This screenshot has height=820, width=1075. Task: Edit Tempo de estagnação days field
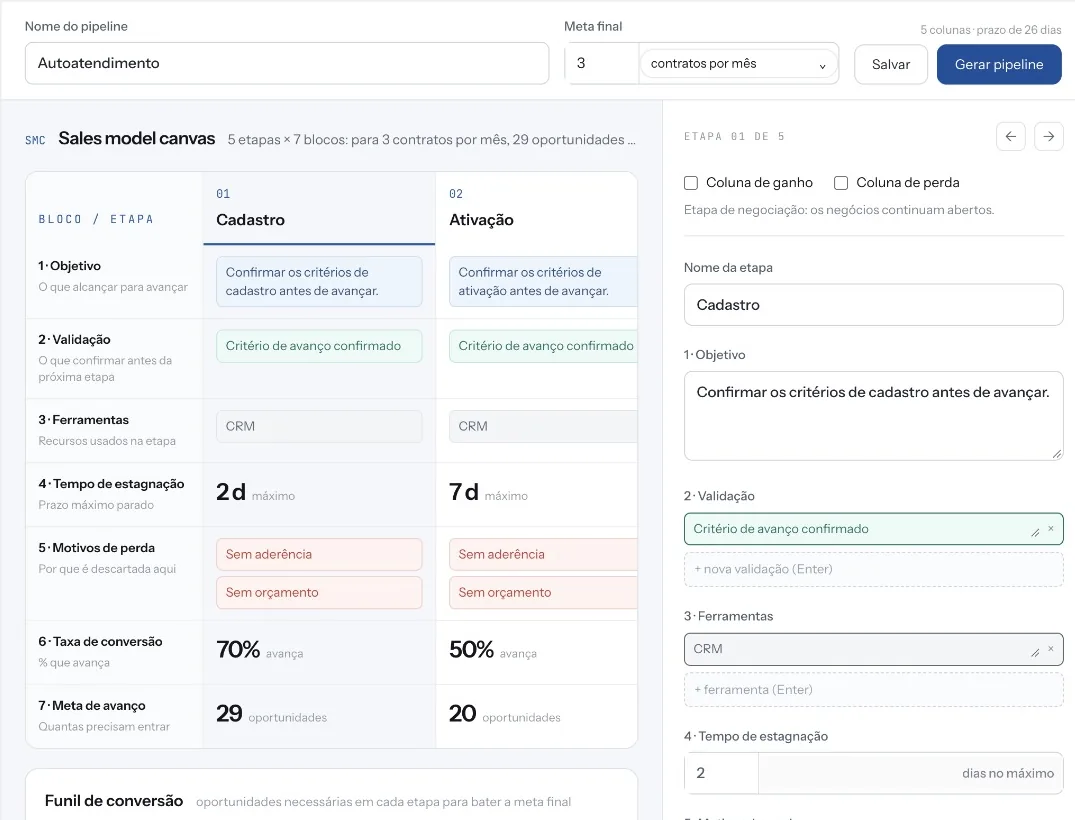(721, 773)
